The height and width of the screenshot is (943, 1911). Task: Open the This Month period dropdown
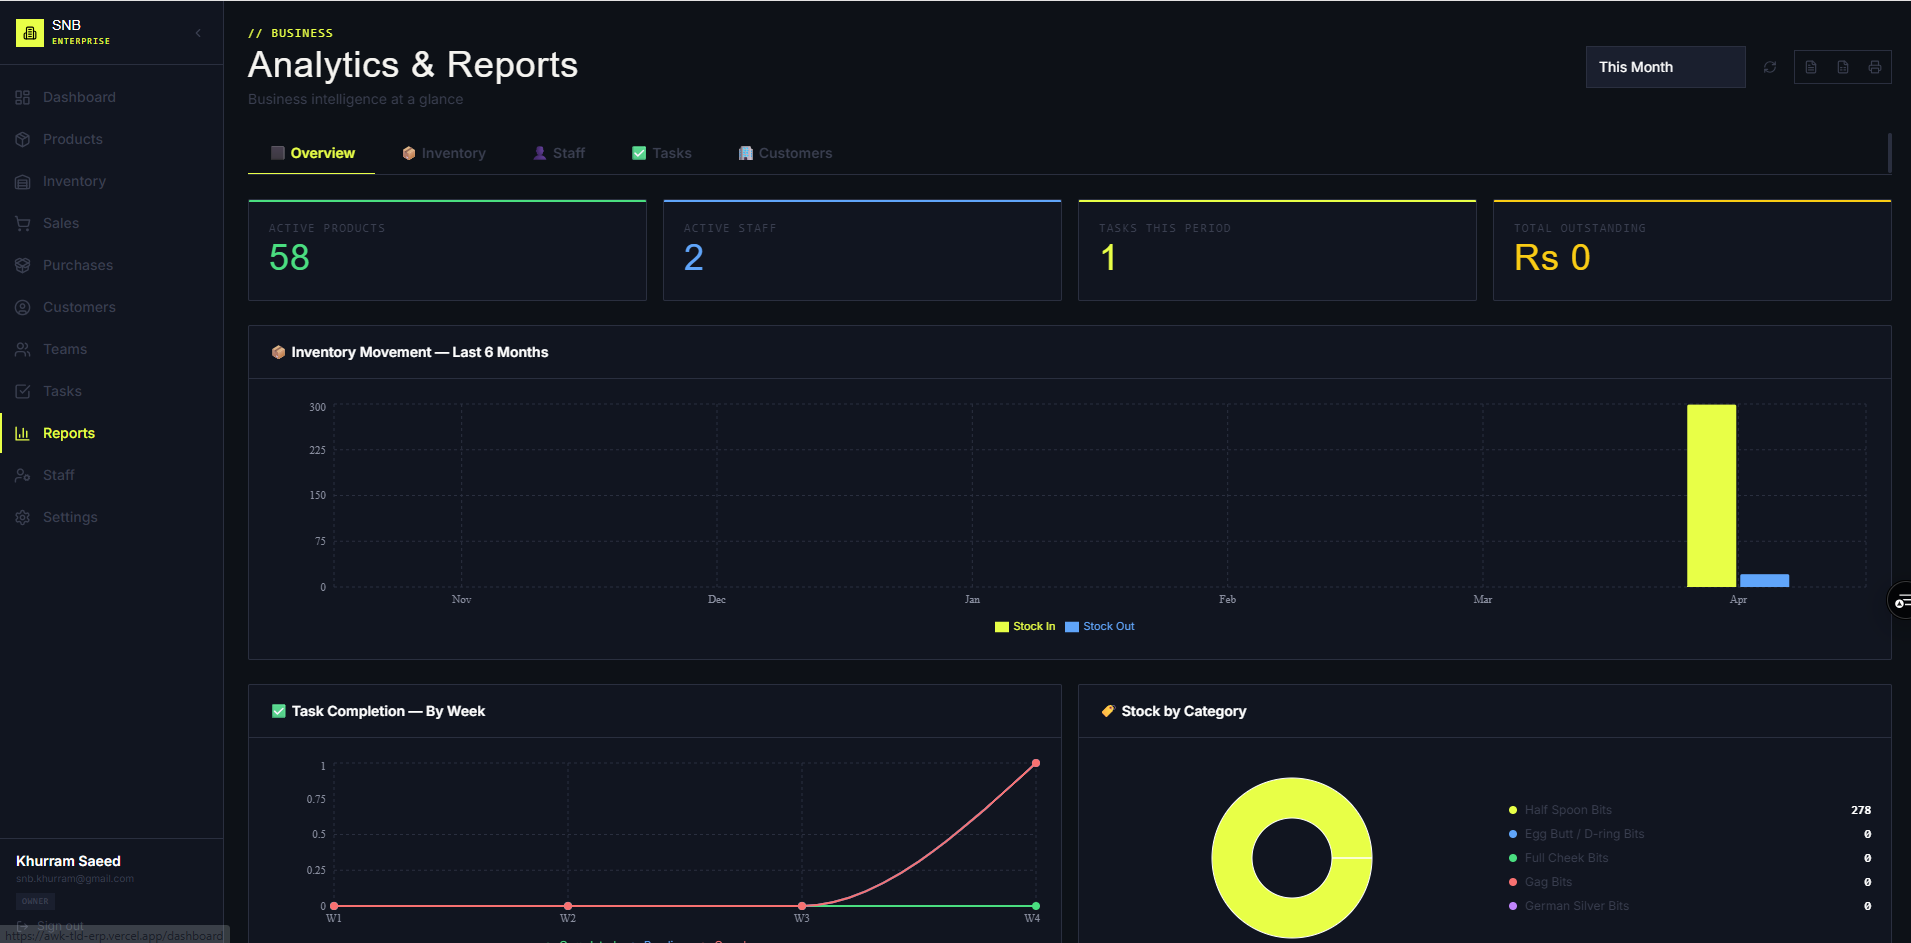coord(1665,67)
